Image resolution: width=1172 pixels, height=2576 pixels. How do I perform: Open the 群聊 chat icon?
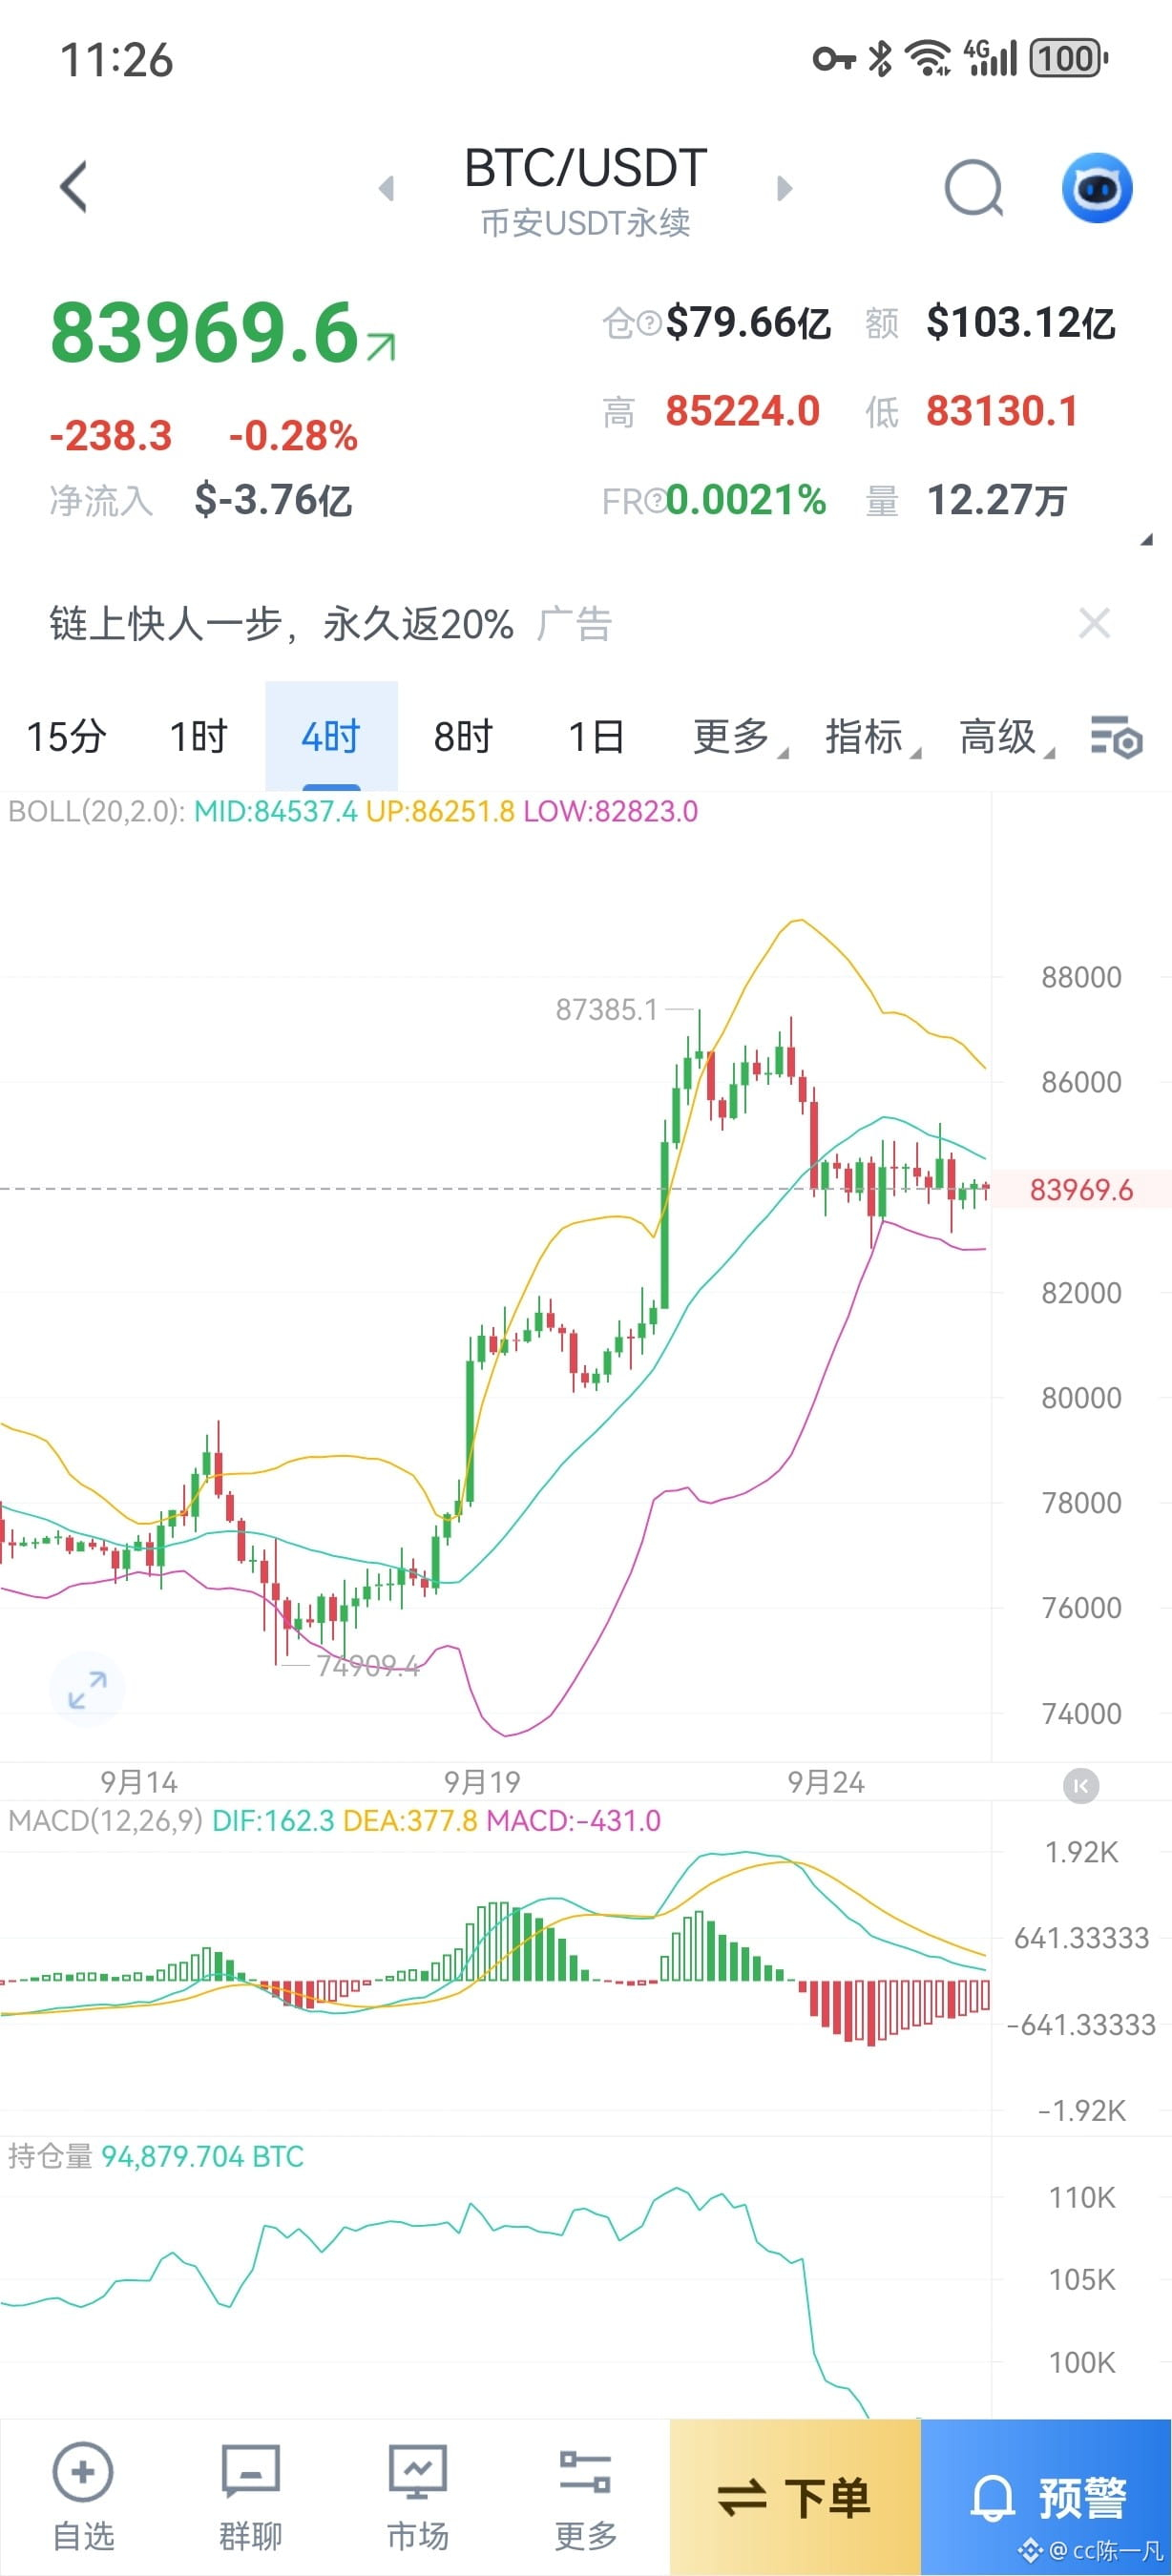[250, 2472]
